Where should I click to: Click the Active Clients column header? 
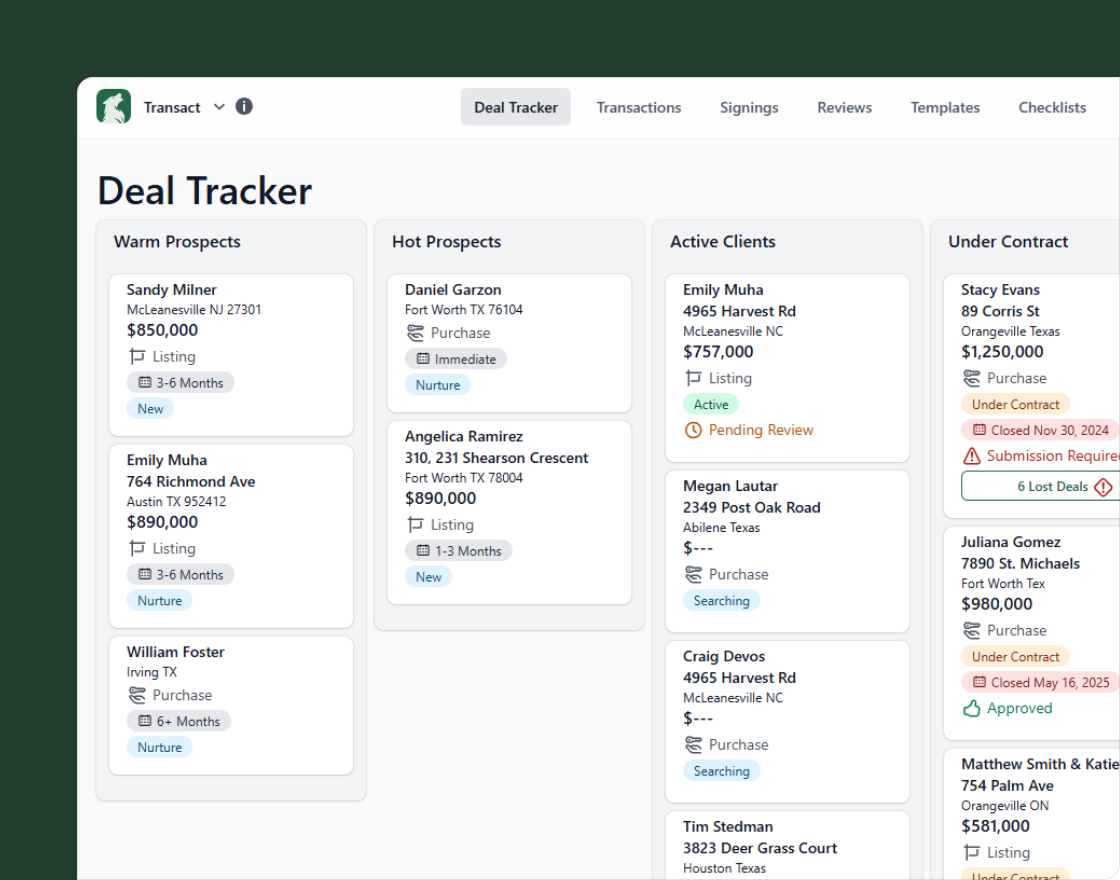[x=722, y=241]
